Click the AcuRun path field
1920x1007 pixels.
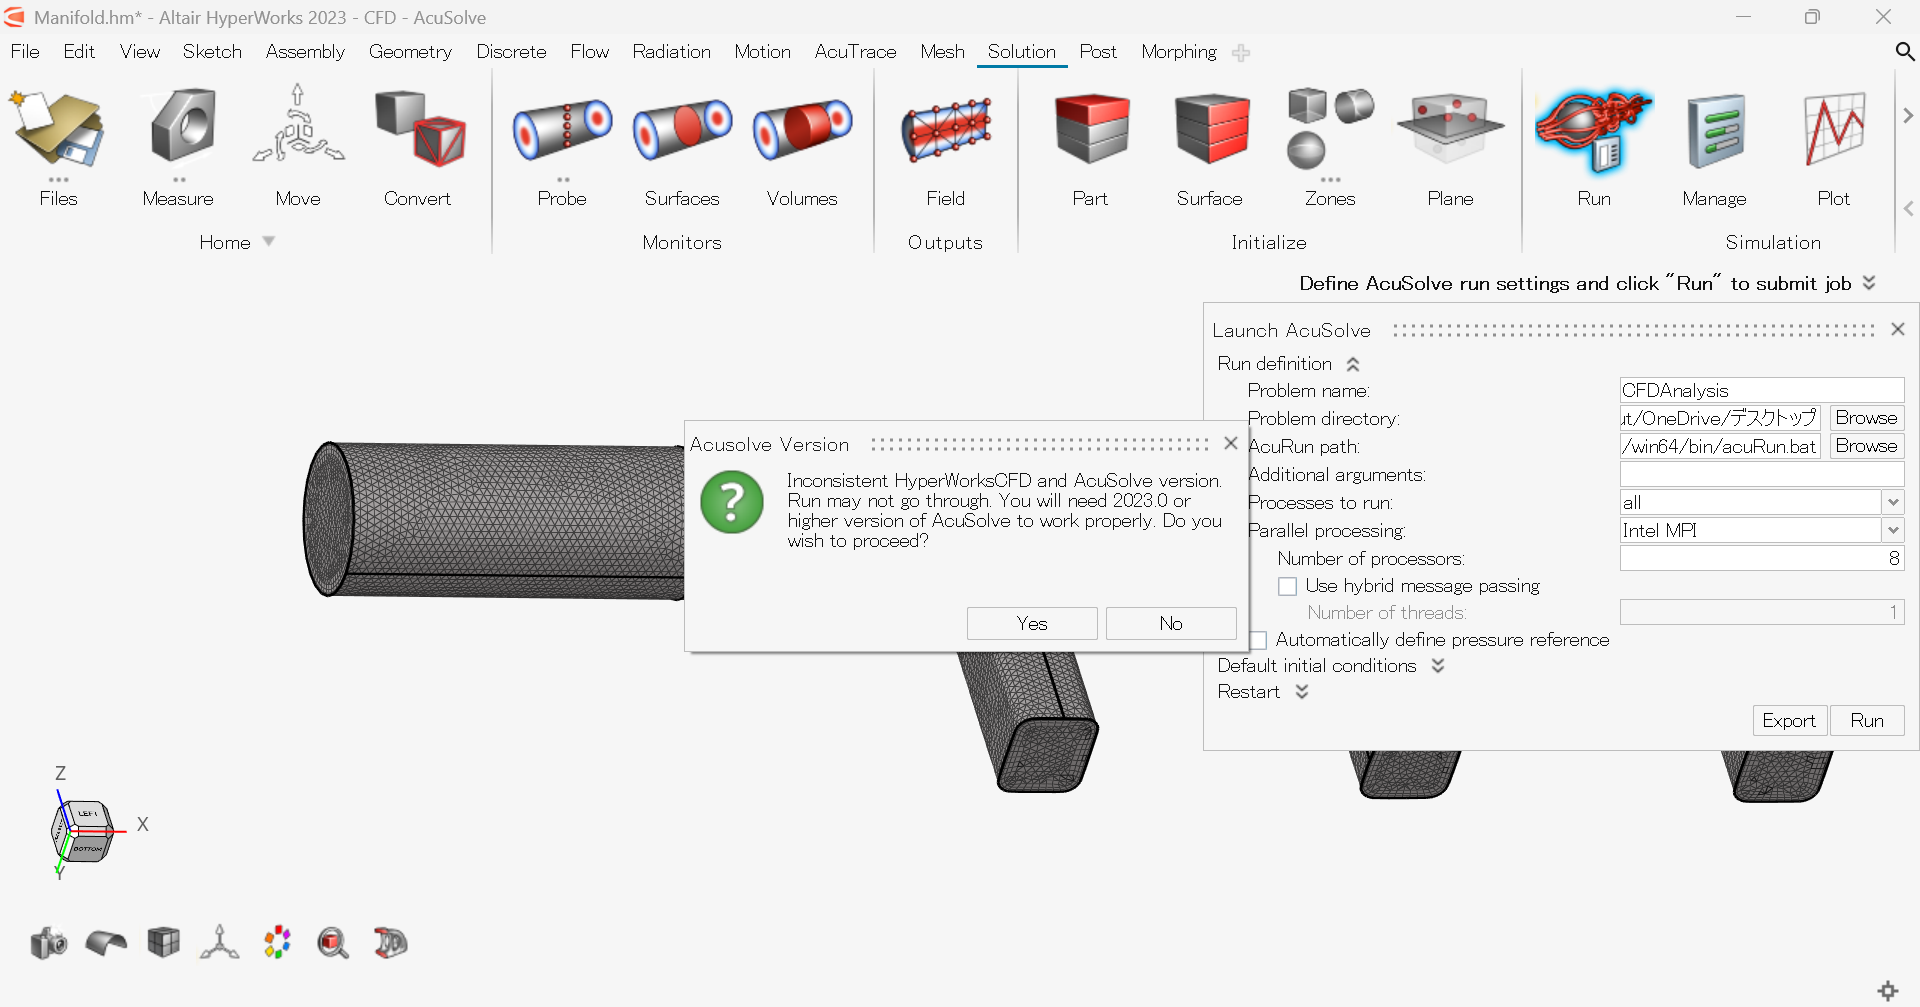(x=1720, y=446)
